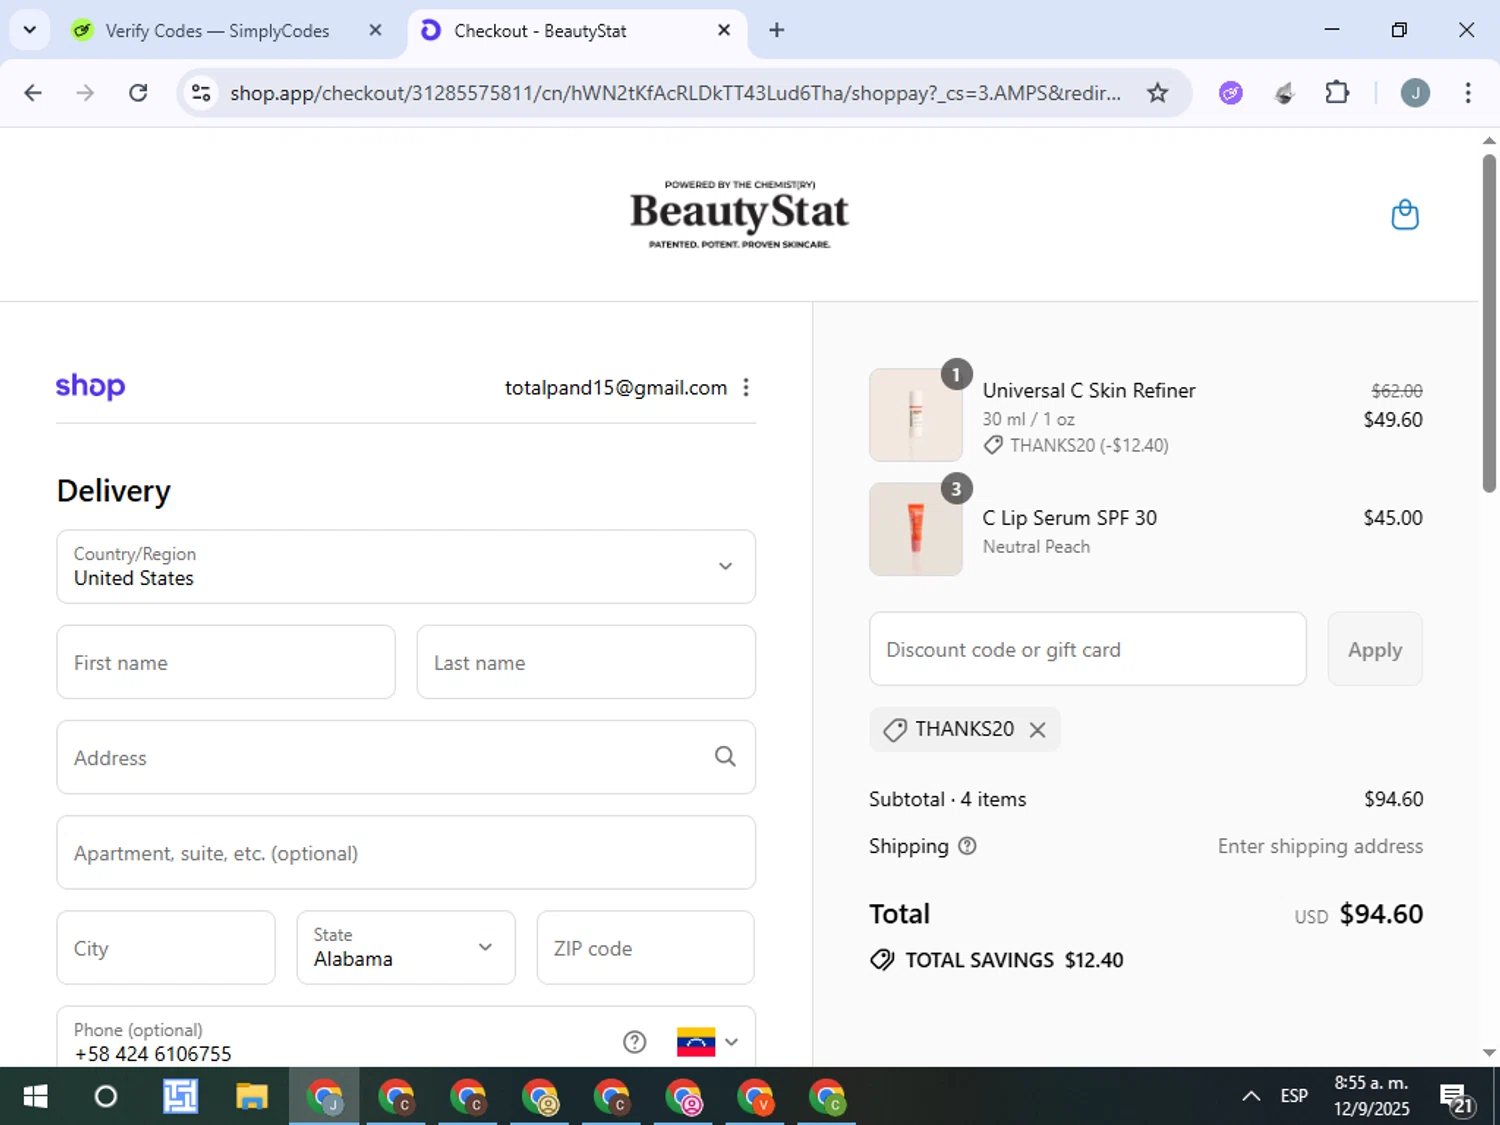
Task: Open Chrome three-dot menu
Action: point(1468,93)
